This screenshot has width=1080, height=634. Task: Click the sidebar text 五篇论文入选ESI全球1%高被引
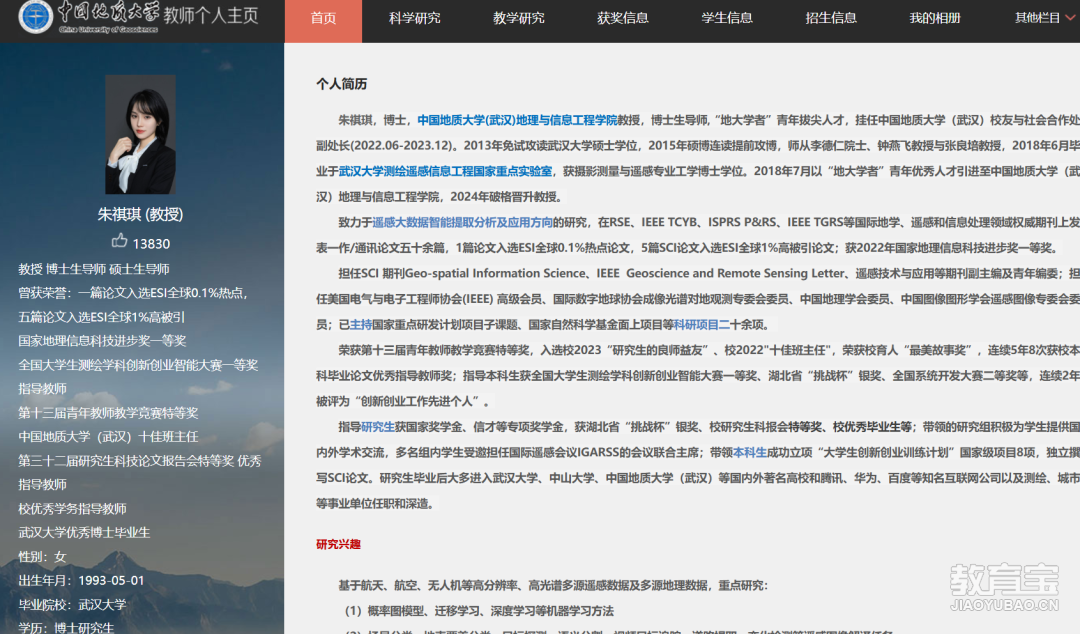[101, 317]
